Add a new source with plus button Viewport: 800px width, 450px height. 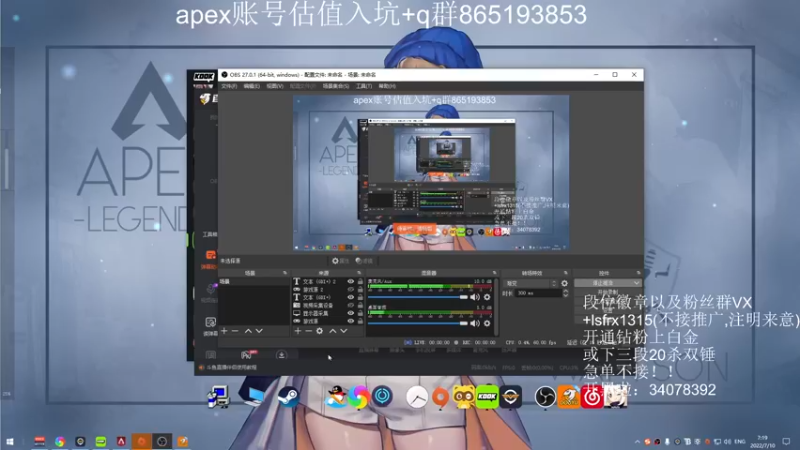coord(297,331)
